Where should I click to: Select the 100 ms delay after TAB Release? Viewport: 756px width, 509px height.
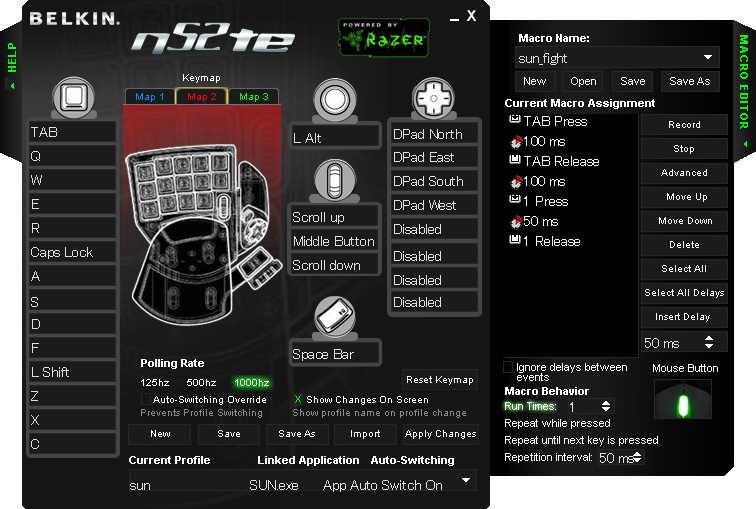[x=537, y=181]
